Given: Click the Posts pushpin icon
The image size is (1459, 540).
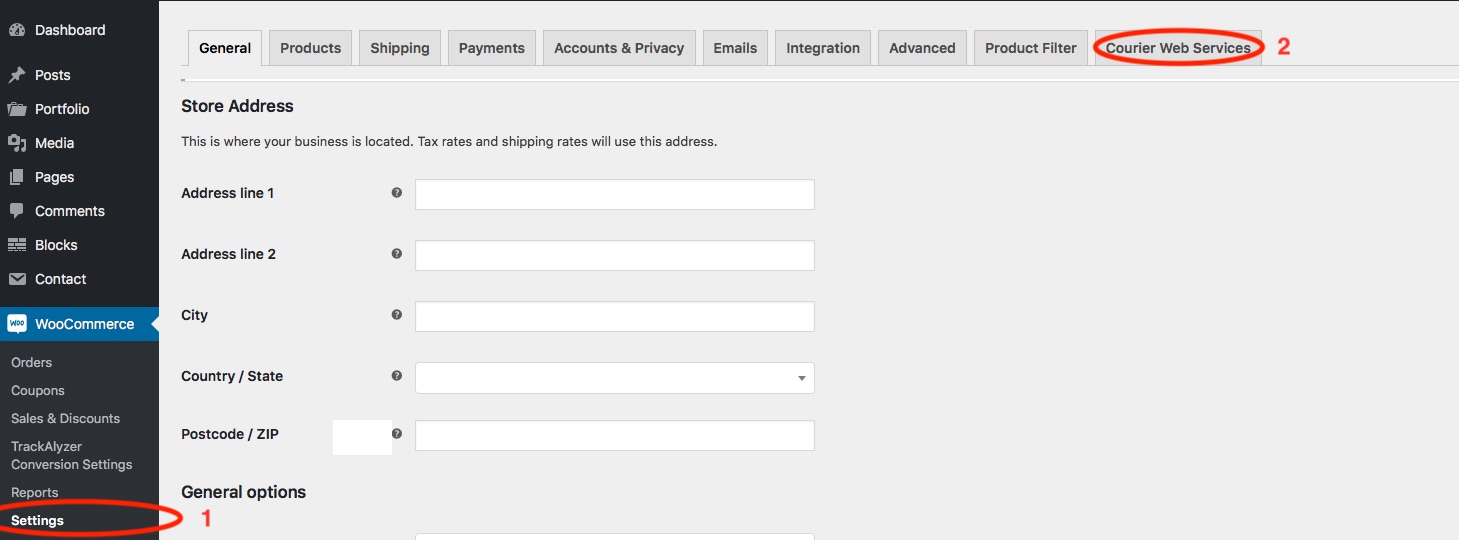Looking at the screenshot, I should coord(17,75).
